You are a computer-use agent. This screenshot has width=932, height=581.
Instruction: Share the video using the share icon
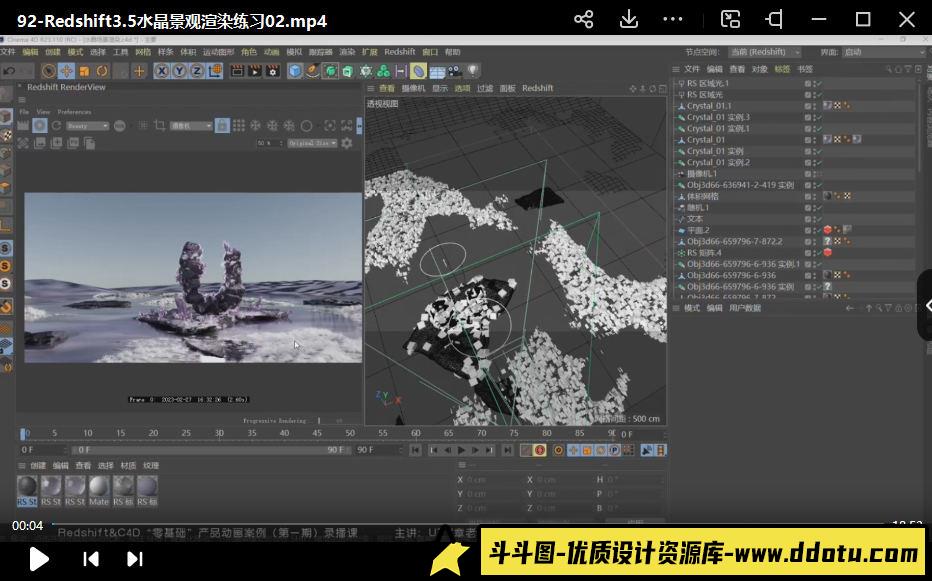click(x=584, y=20)
